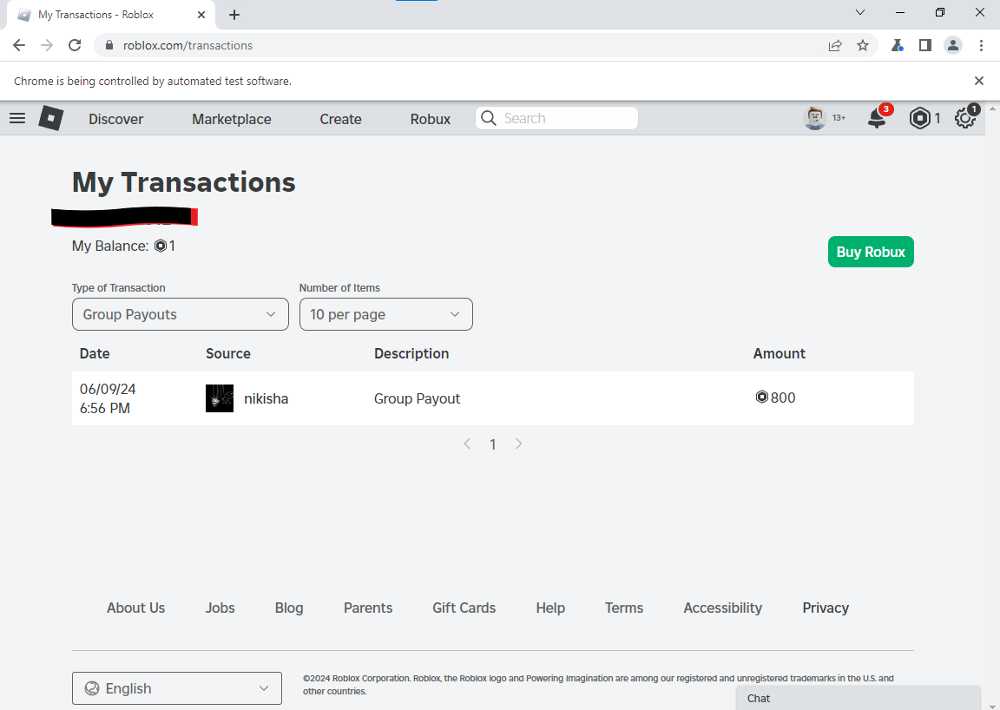
Task: Open the Robux menu item
Action: click(x=430, y=119)
